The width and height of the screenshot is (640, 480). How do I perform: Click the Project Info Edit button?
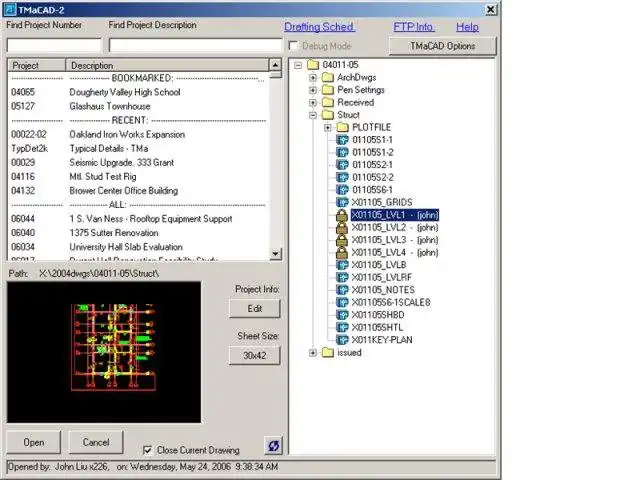(255, 309)
